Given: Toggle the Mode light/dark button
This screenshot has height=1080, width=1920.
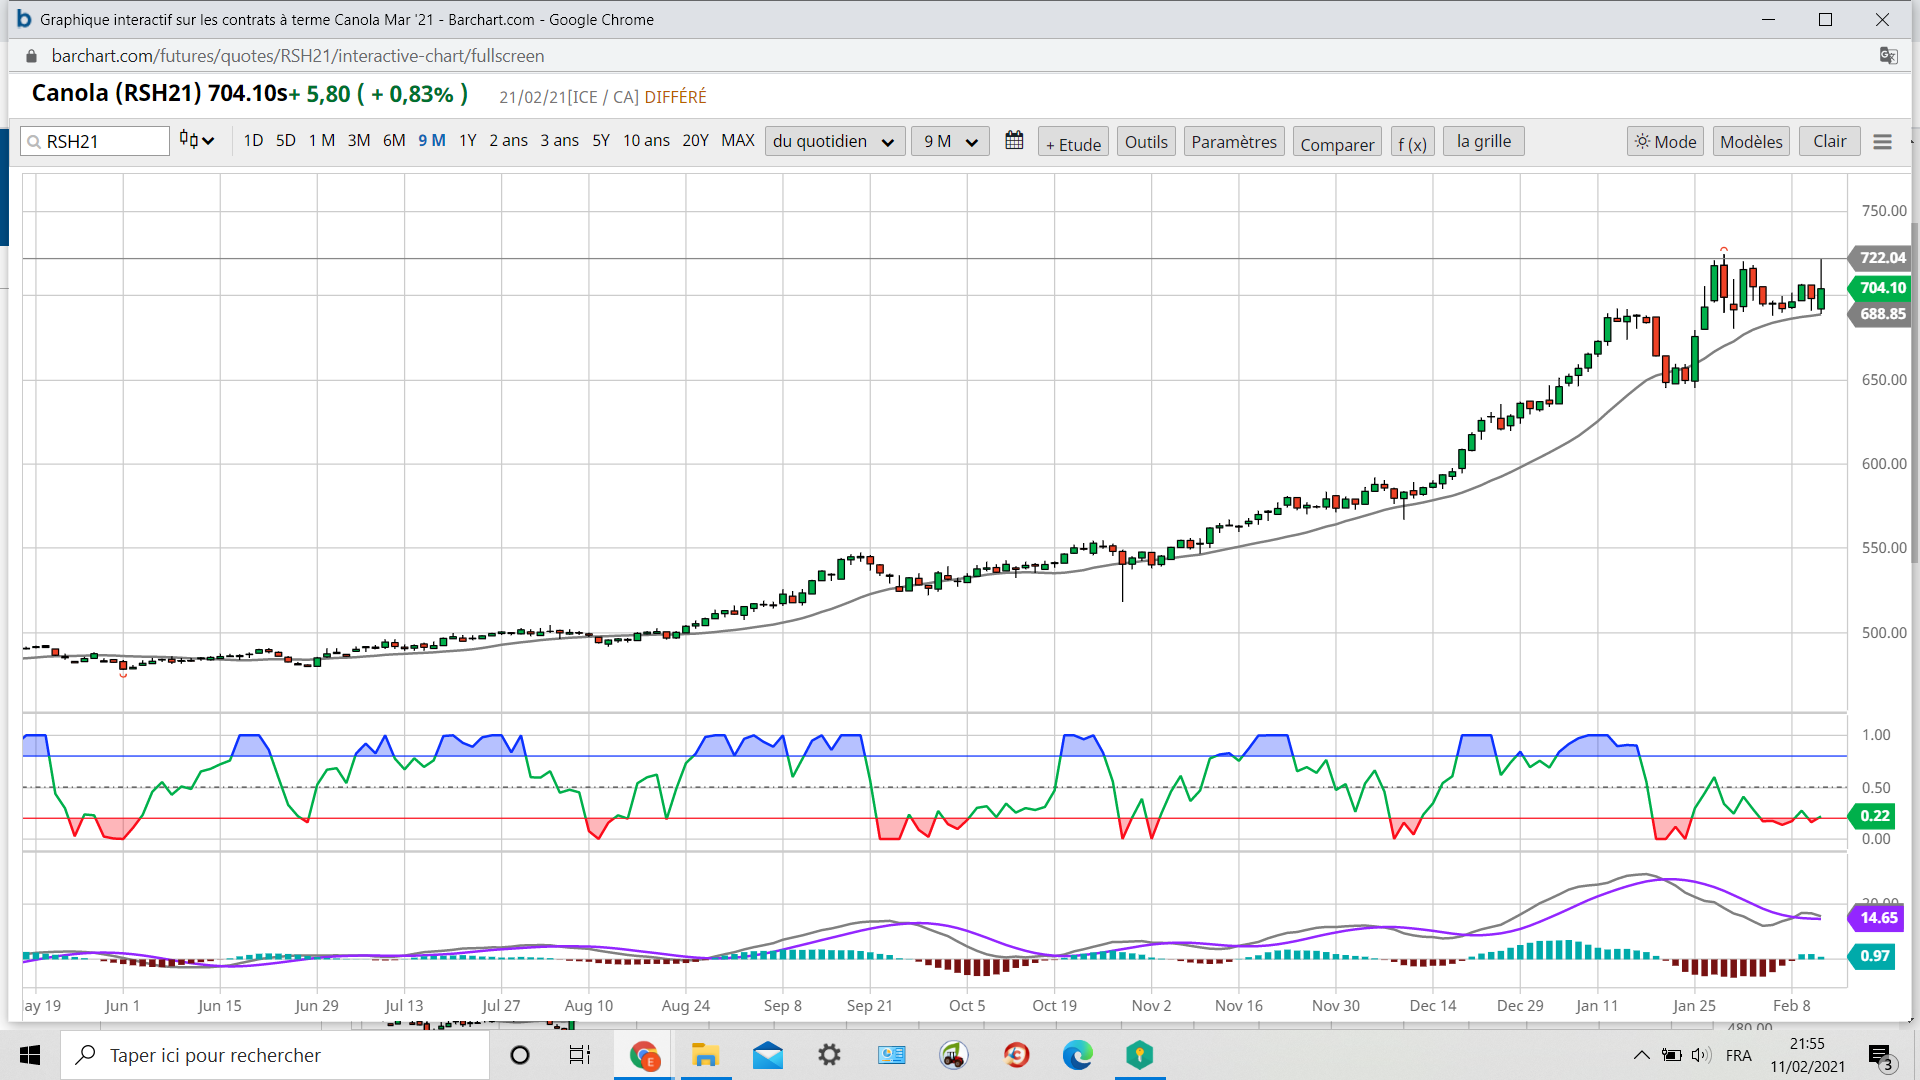Looking at the screenshot, I should point(1665,142).
